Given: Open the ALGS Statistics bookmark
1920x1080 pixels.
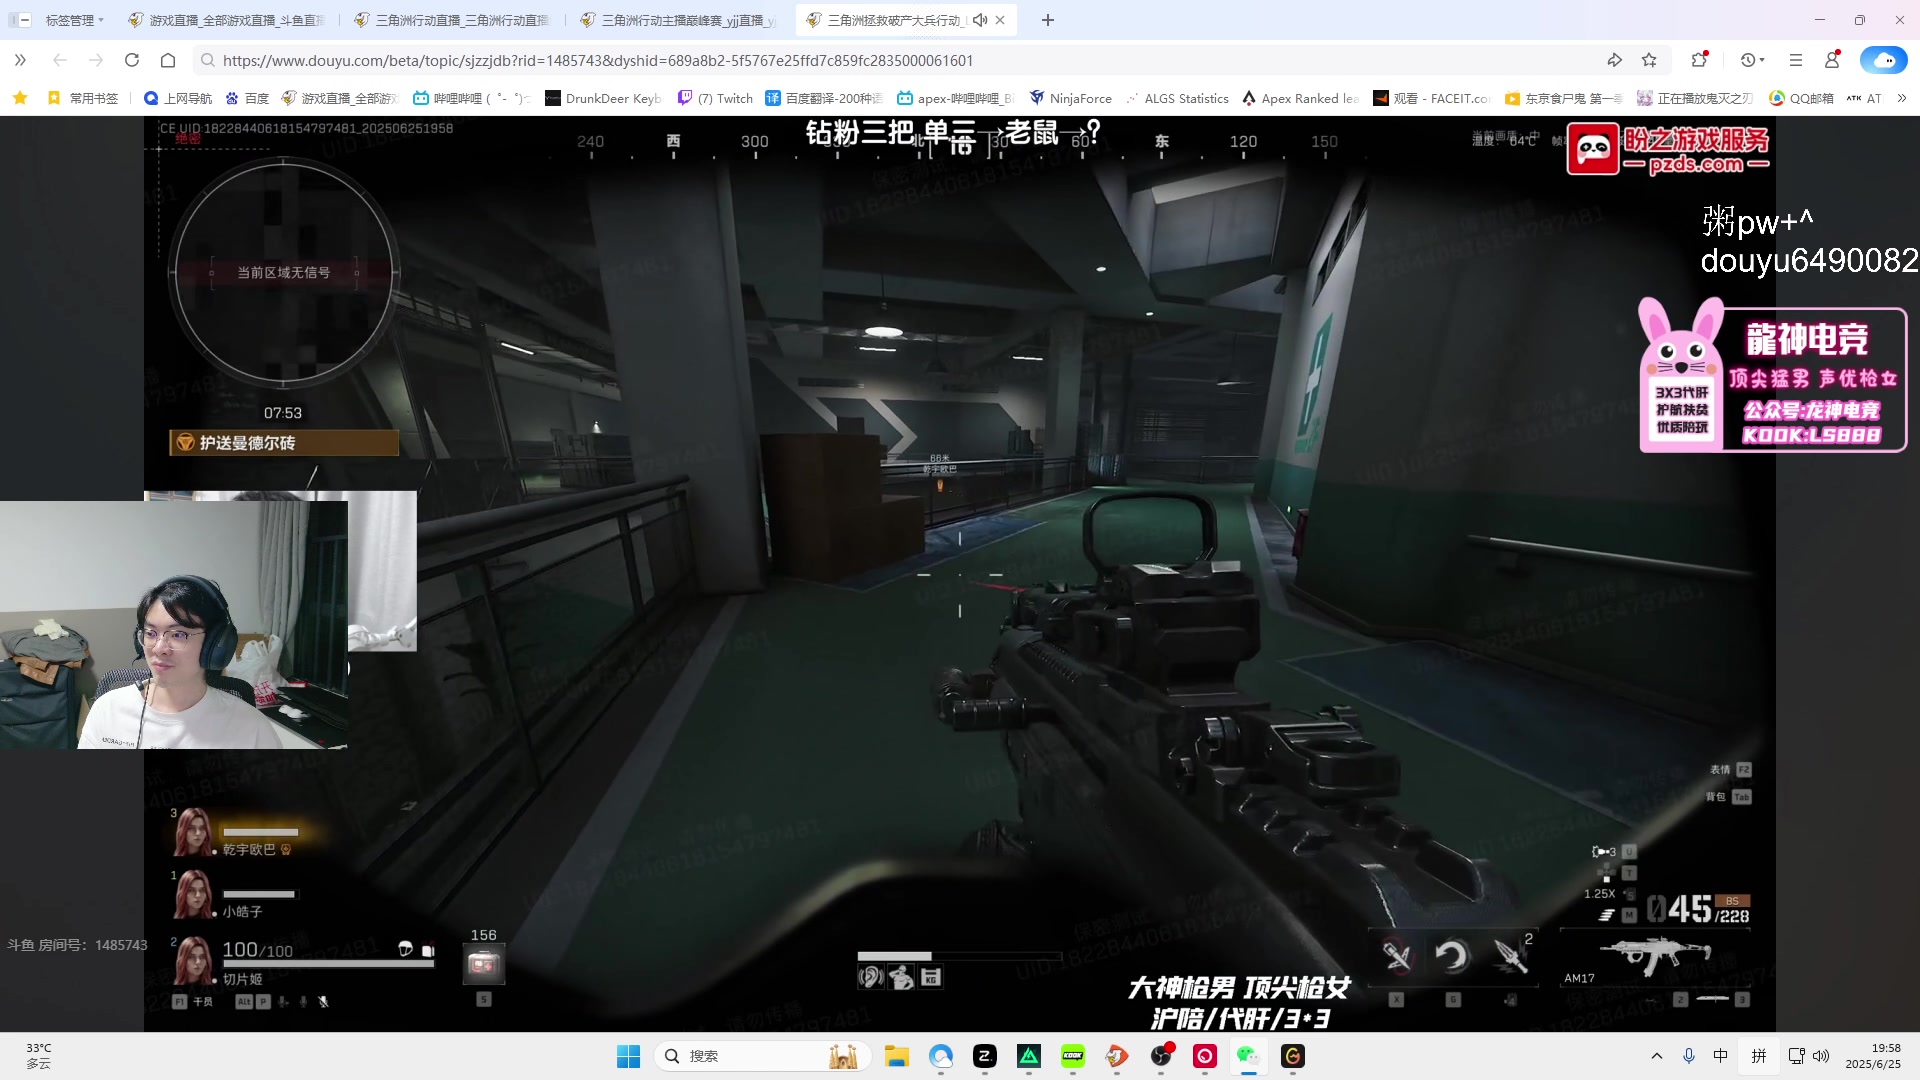Looking at the screenshot, I should click(1177, 98).
